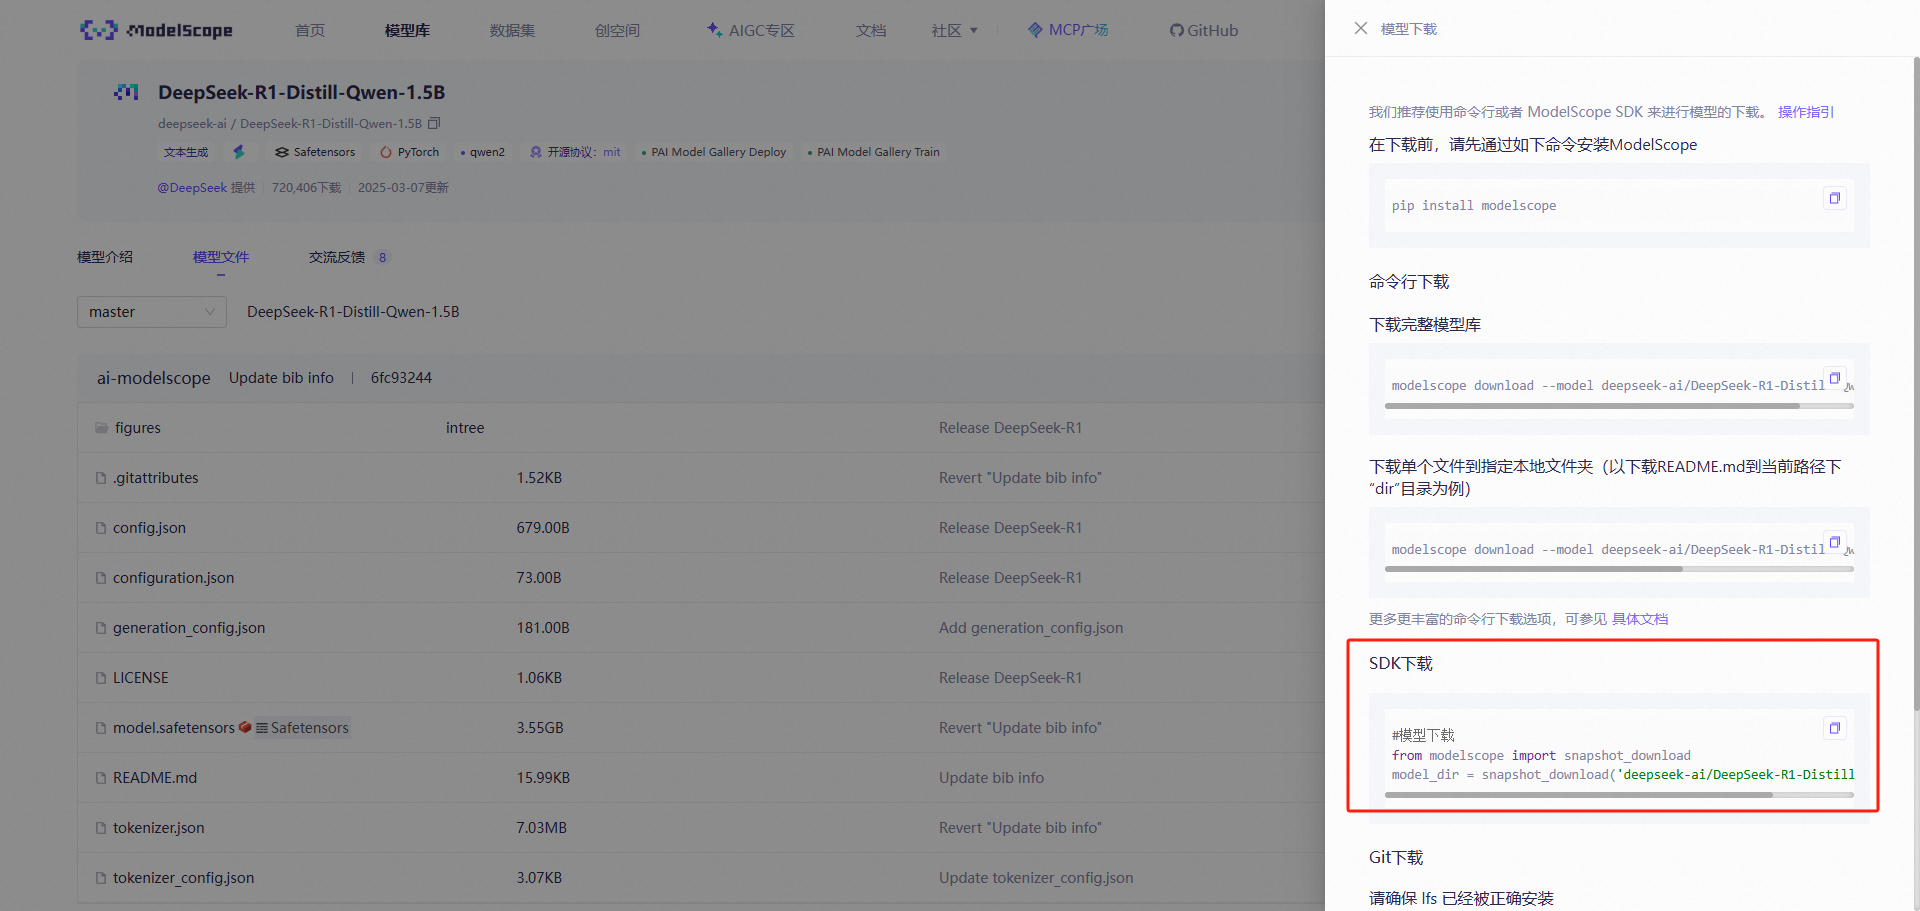Screen dimensions: 1920x911
Task: Click the Add generation_config.json commit message
Action: pos(1031,628)
